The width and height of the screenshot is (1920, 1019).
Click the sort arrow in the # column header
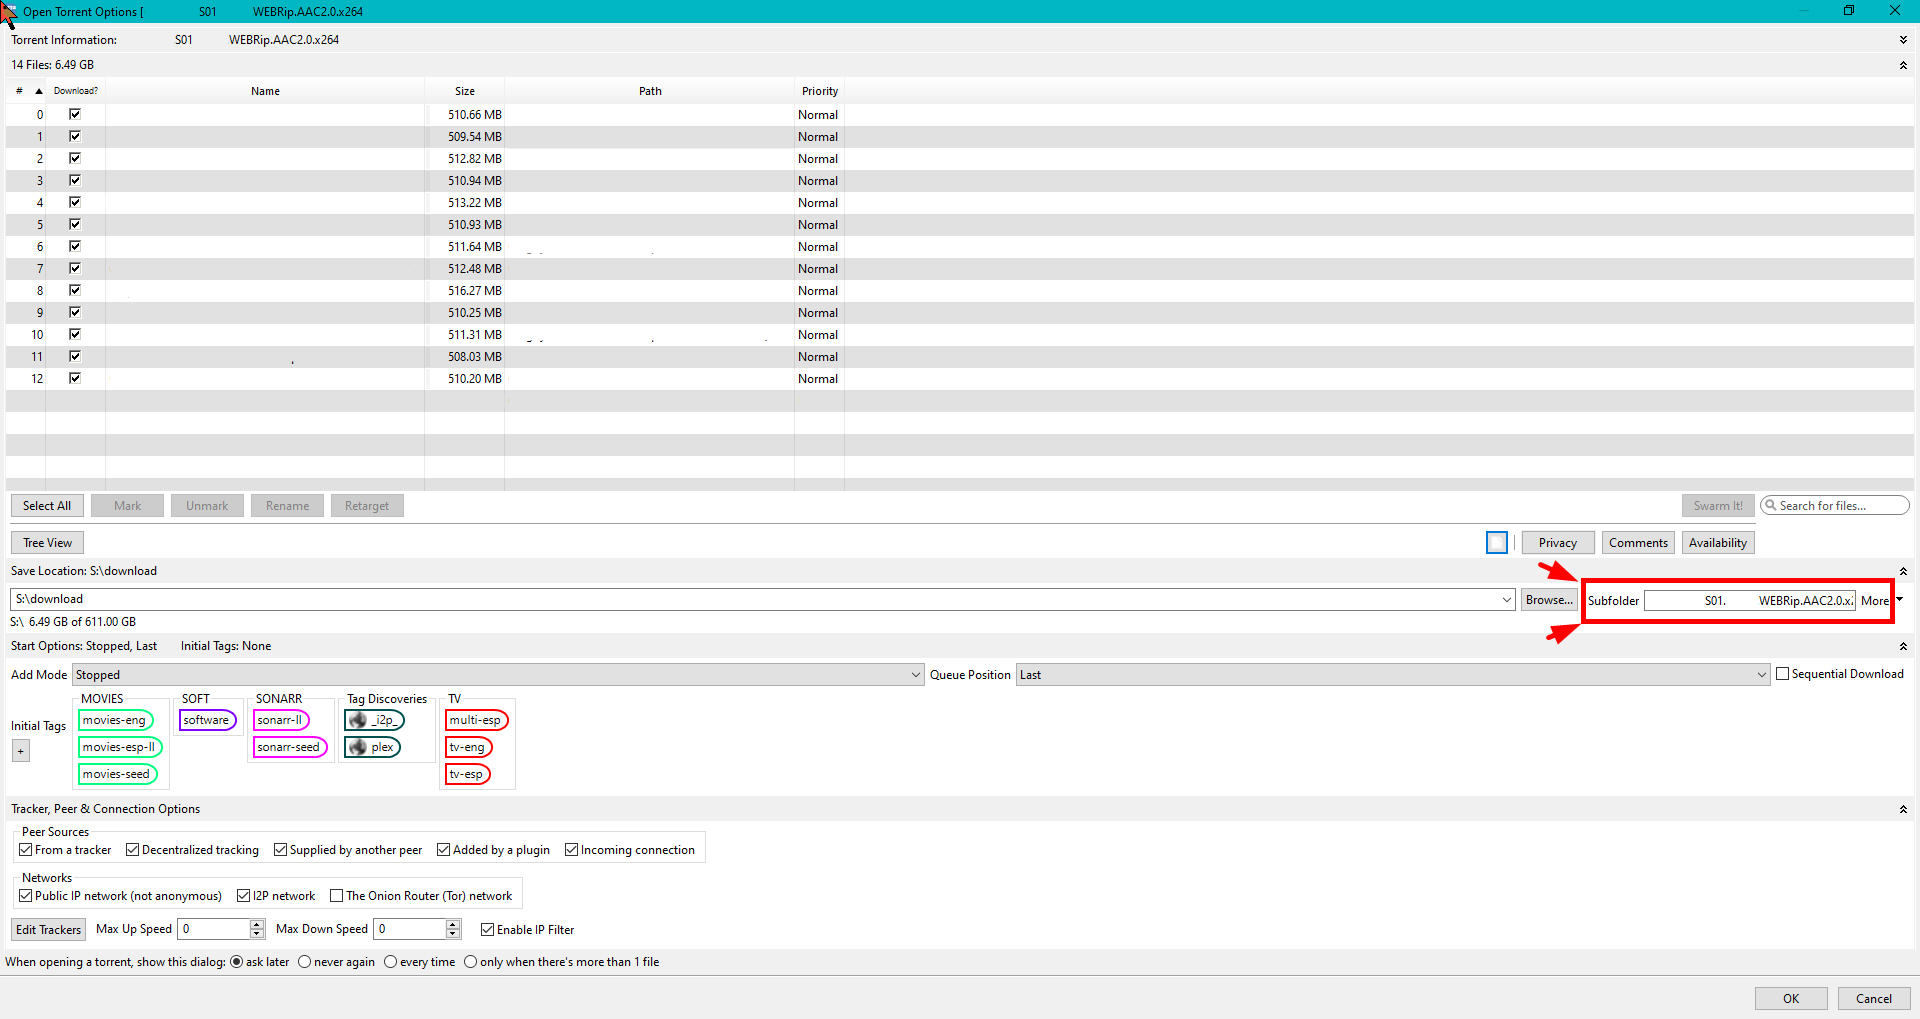pyautogui.click(x=39, y=91)
